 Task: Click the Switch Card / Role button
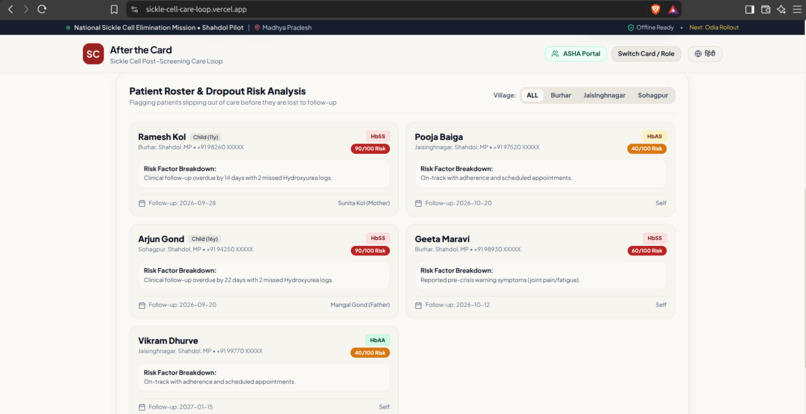646,53
